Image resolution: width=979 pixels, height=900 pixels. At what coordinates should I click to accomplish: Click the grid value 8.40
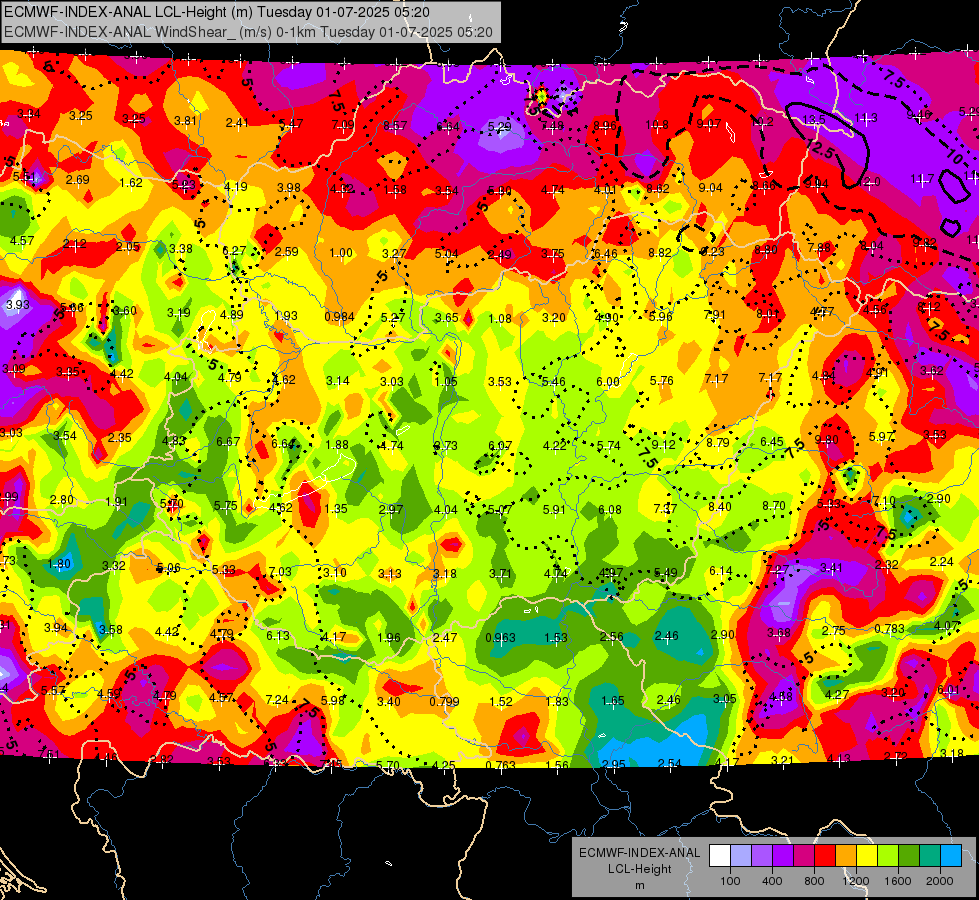[x=719, y=507]
